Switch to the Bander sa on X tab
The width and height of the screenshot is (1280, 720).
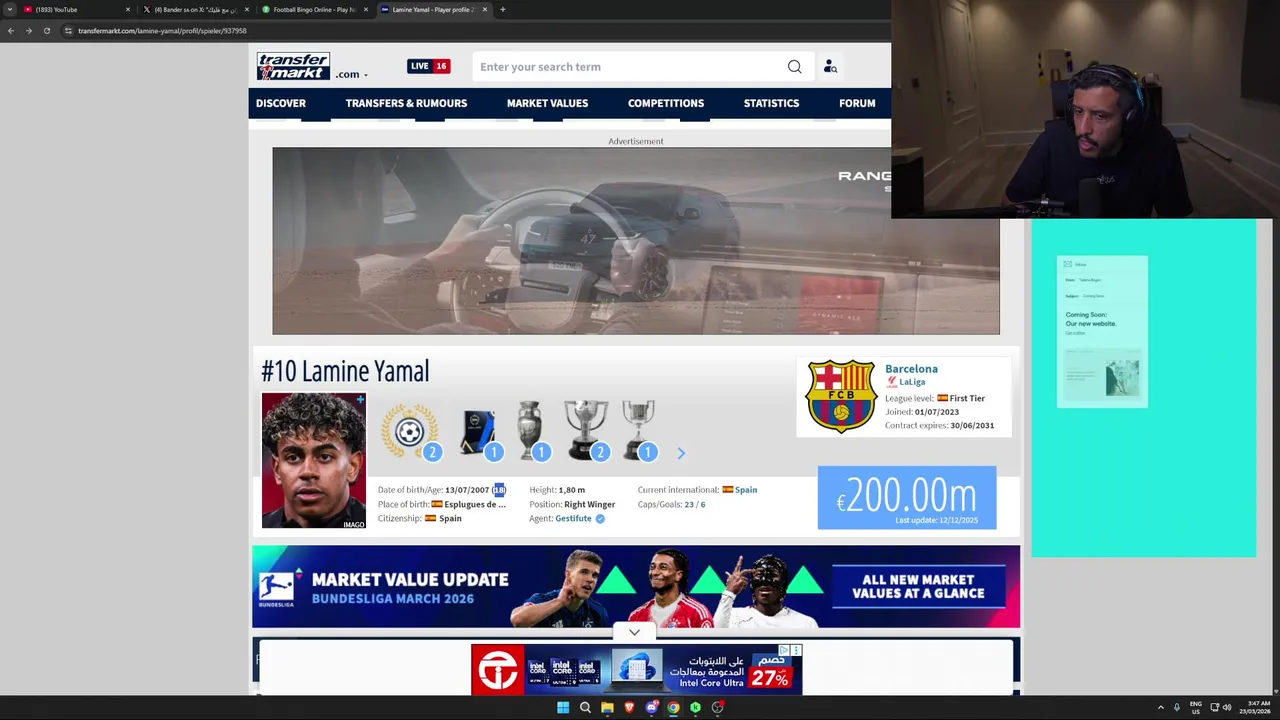pyautogui.click(x=194, y=9)
